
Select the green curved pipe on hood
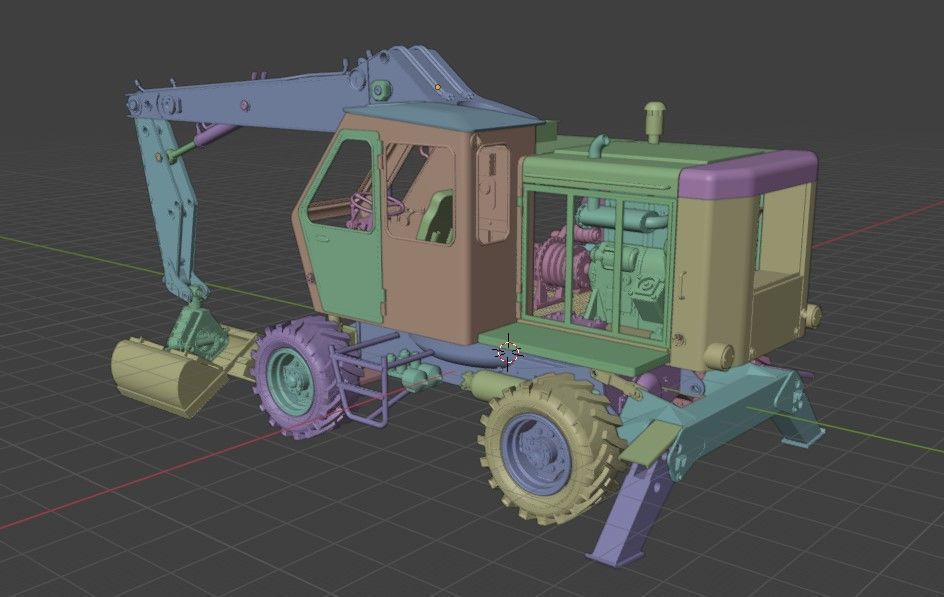[x=598, y=146]
